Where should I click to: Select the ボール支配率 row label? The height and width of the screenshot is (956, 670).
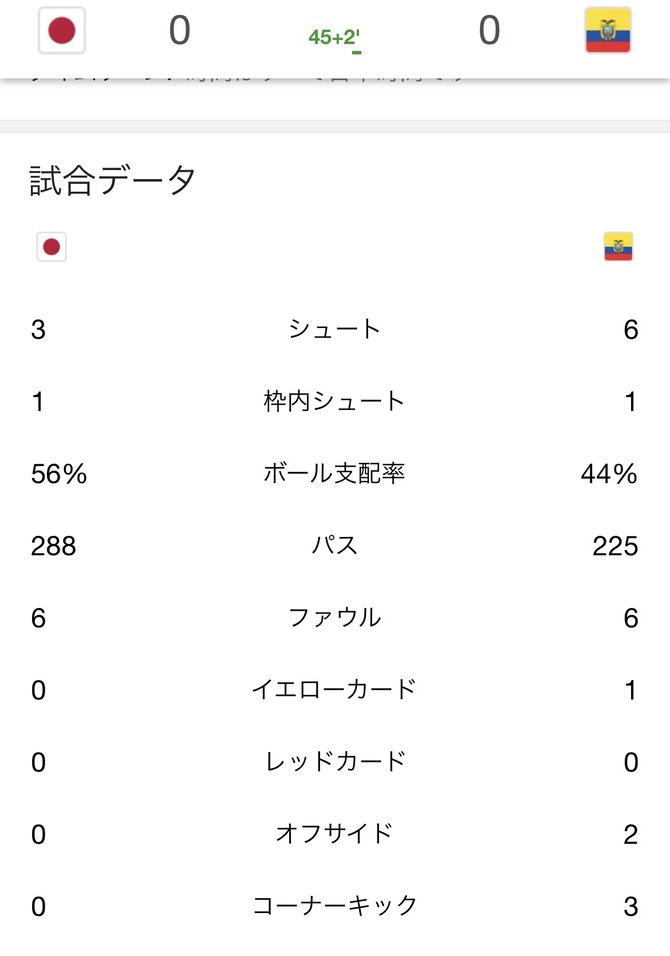(x=334, y=473)
